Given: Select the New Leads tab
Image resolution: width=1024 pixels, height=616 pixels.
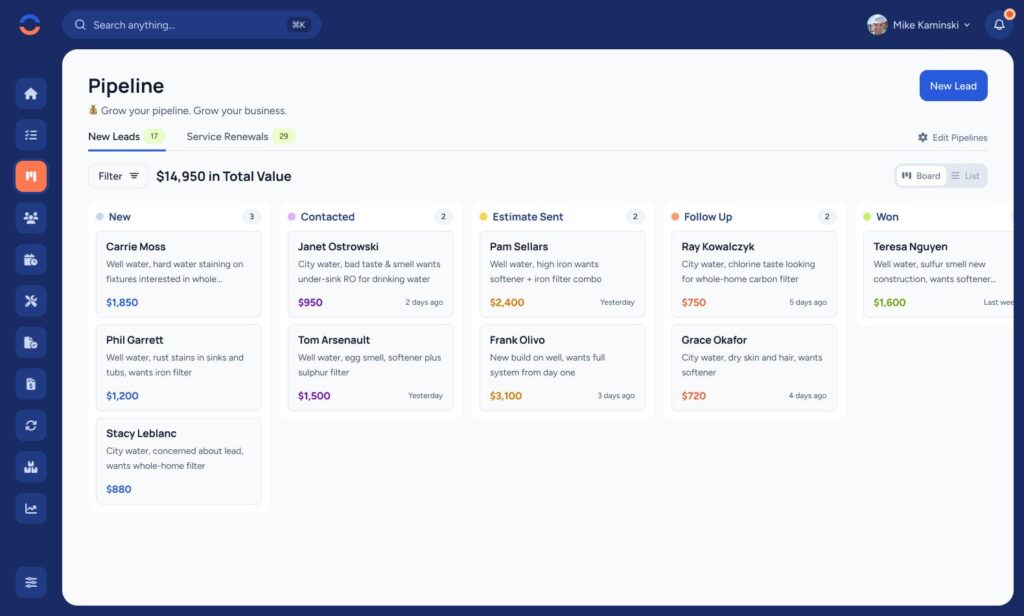Looking at the screenshot, I should click(x=127, y=137).
